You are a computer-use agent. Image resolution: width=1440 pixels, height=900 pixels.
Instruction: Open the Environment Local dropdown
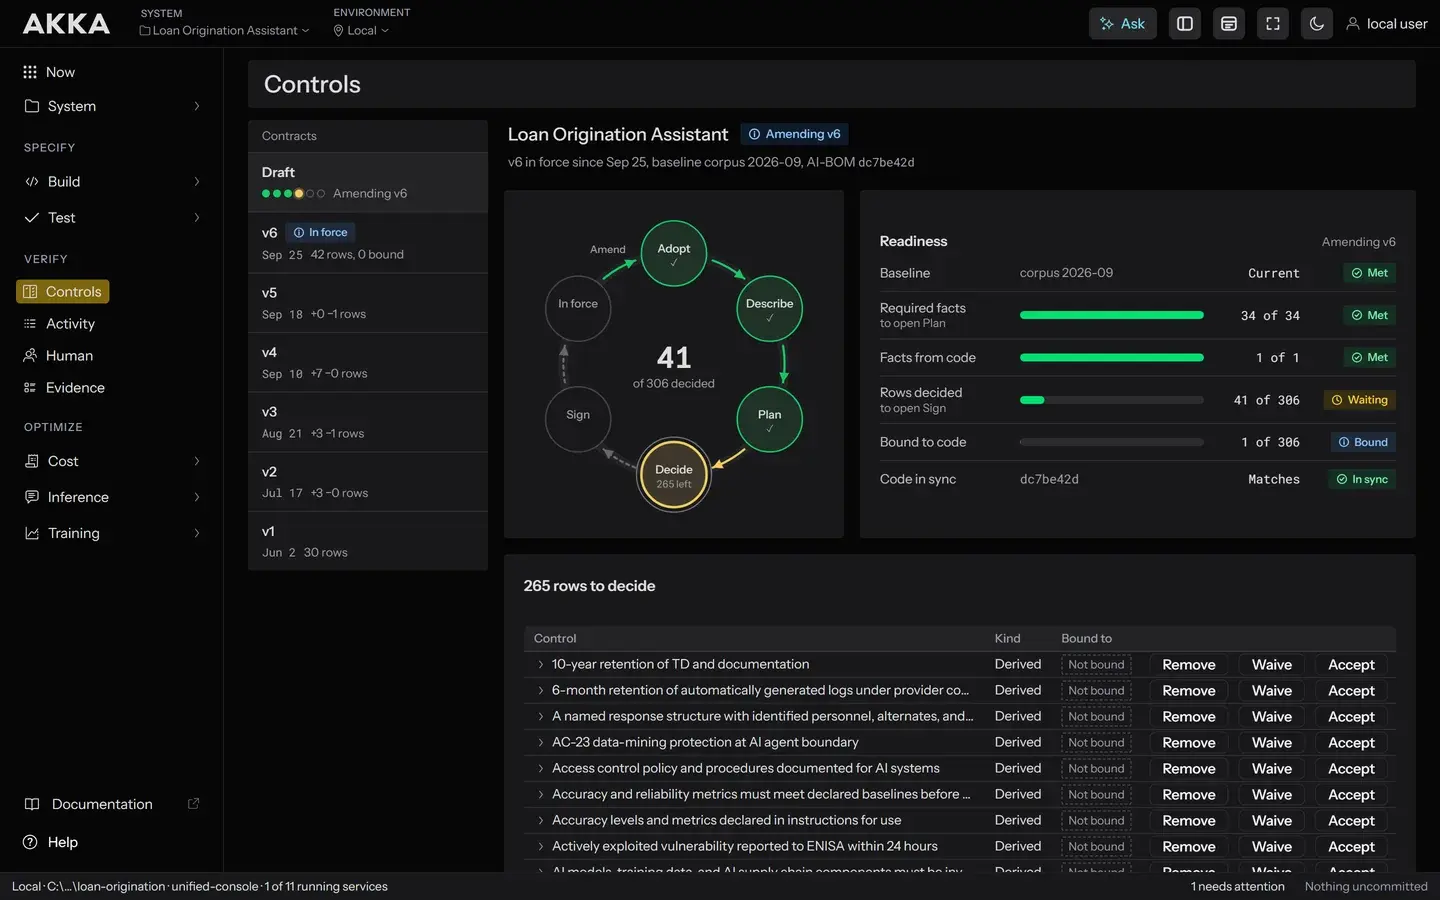click(x=361, y=31)
